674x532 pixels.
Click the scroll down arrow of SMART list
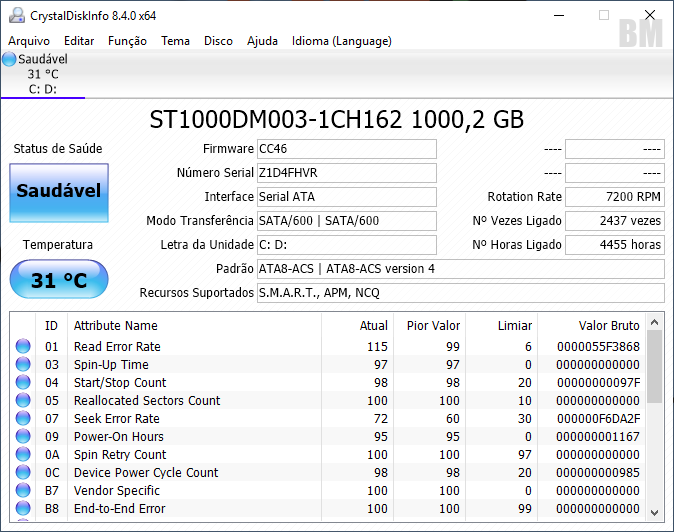(655, 512)
